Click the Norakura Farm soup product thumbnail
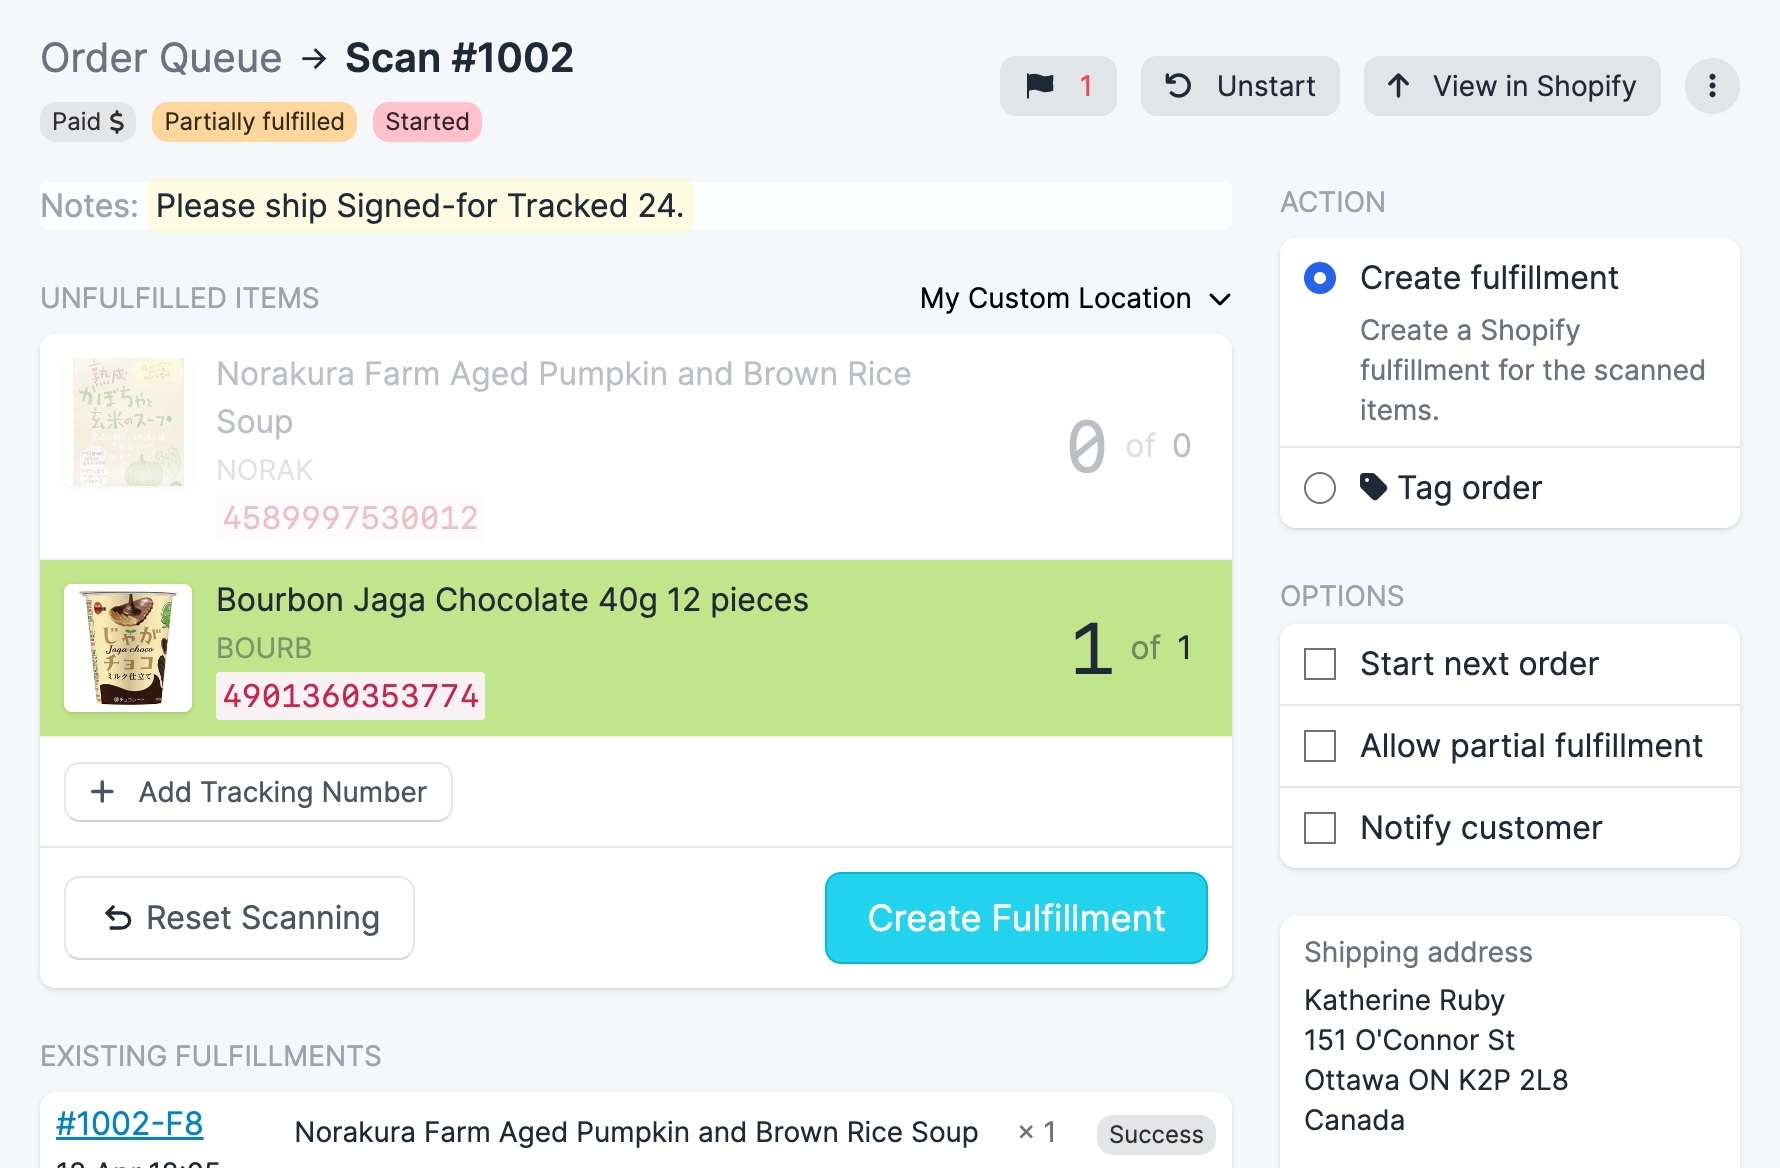Viewport: 1780px width, 1168px height. pyautogui.click(x=128, y=422)
